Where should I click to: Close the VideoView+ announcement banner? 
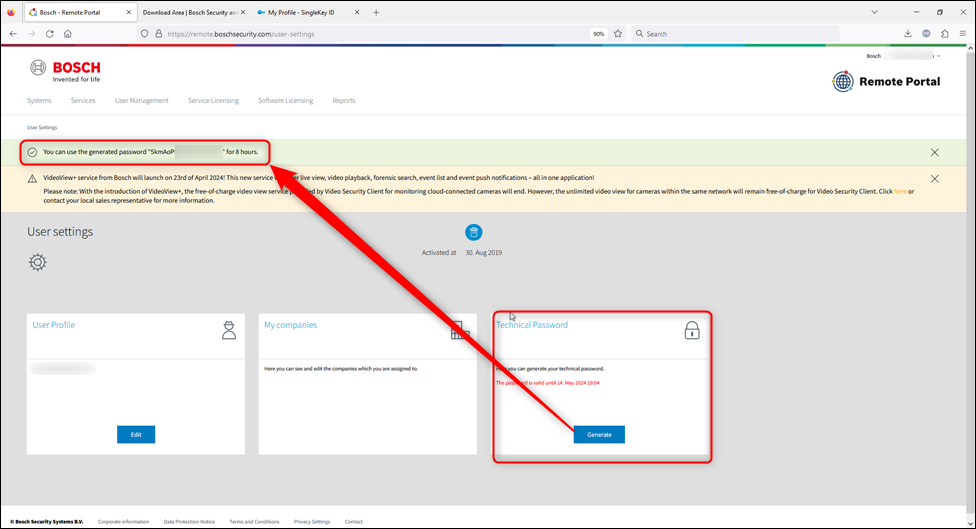click(x=934, y=178)
